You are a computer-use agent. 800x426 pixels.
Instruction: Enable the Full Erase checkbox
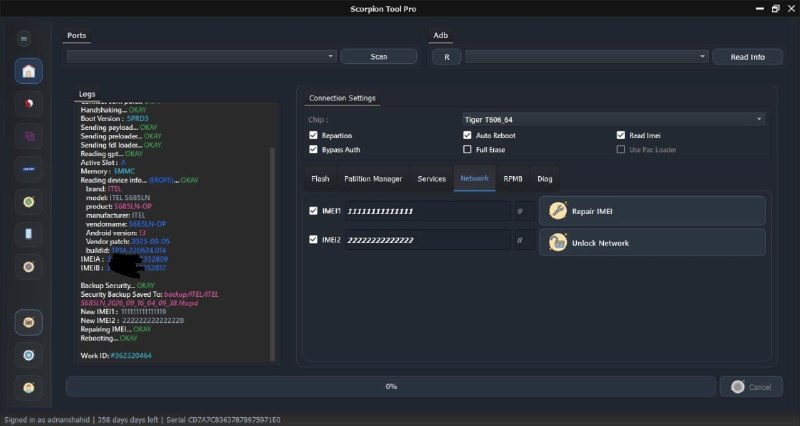pyautogui.click(x=467, y=149)
